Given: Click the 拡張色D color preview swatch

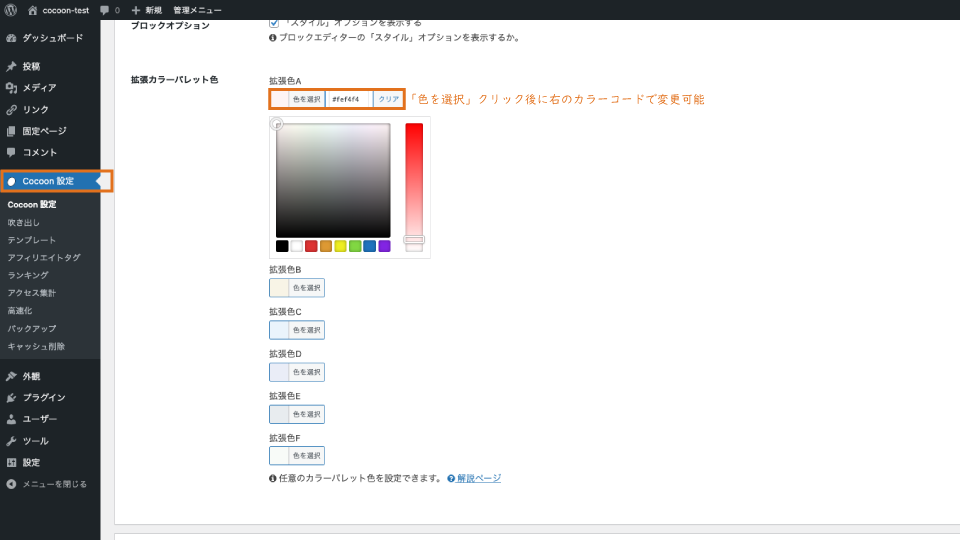Looking at the screenshot, I should click(279, 372).
